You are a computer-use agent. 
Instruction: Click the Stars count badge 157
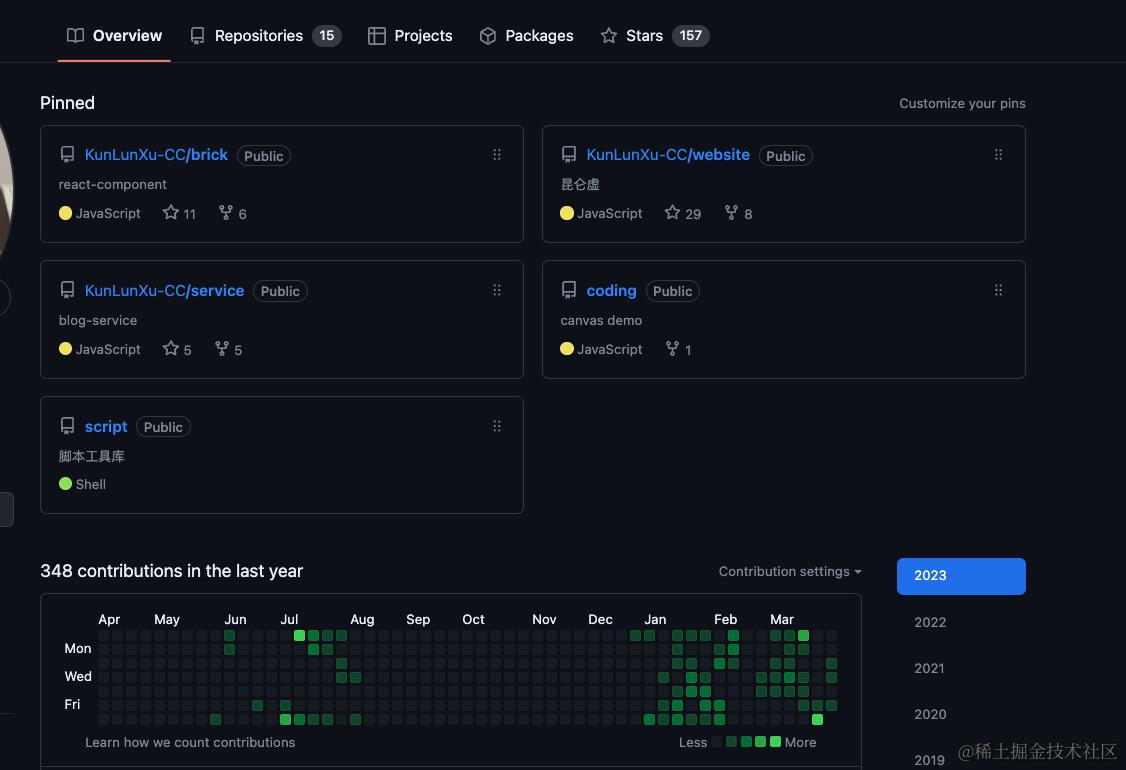point(691,36)
